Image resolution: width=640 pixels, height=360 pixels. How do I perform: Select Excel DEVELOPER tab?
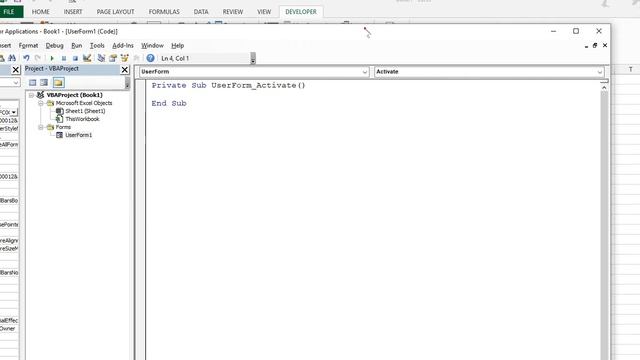[301, 12]
